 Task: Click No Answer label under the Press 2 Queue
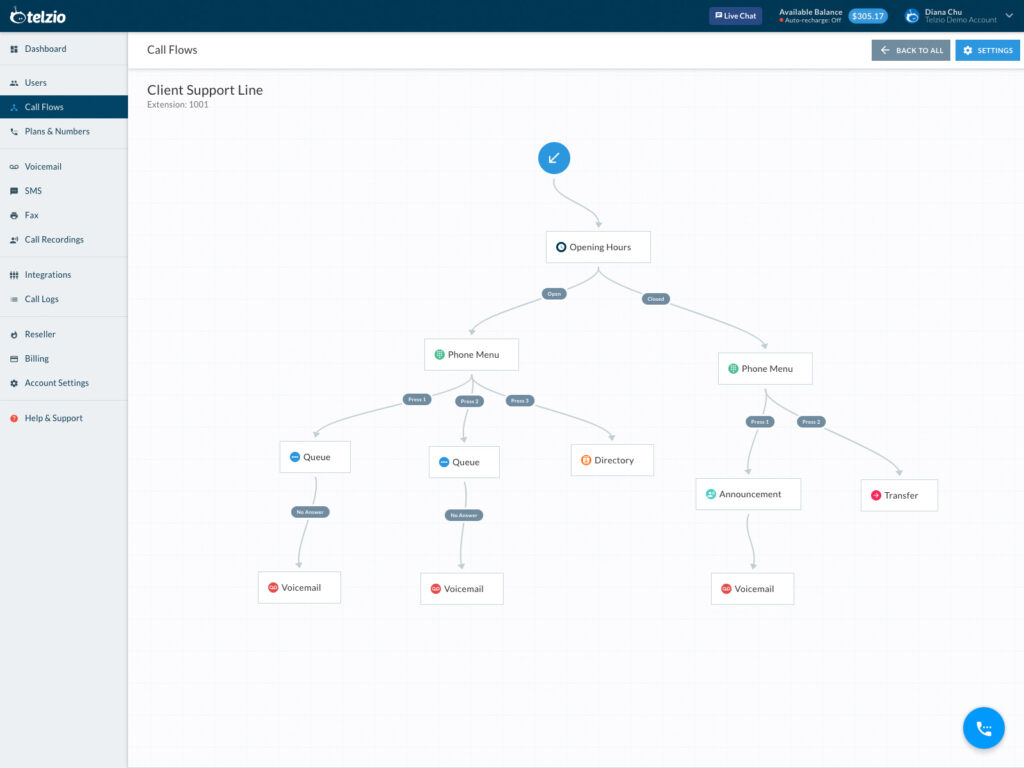coord(464,515)
